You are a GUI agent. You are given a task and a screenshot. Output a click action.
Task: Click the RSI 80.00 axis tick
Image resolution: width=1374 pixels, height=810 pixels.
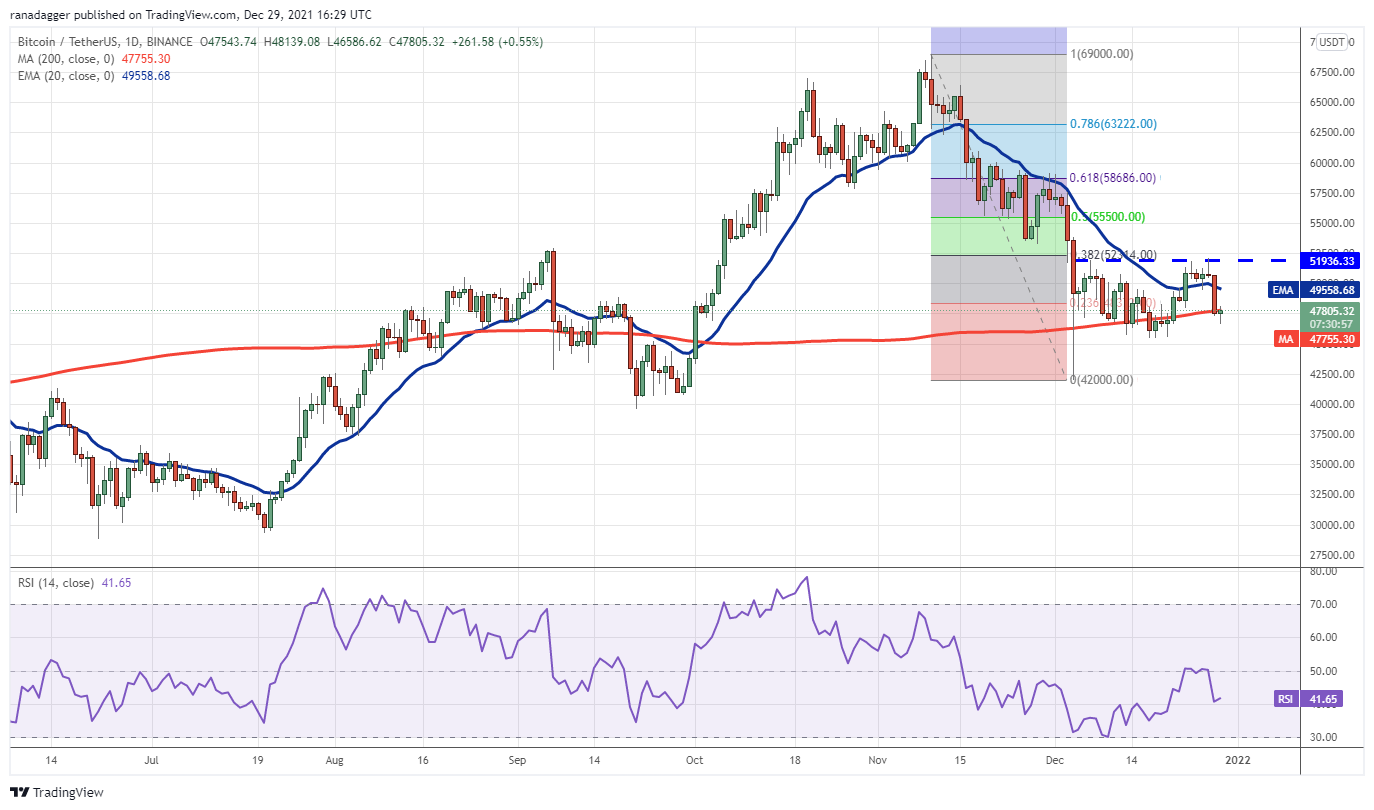click(1321, 571)
